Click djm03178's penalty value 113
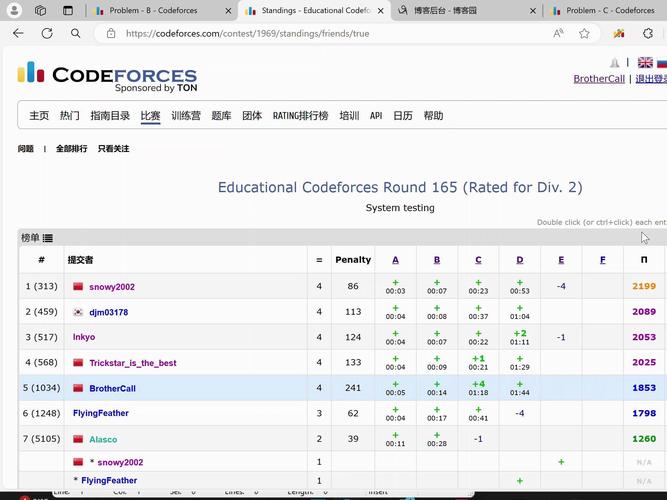This screenshot has height=500, width=667. pyautogui.click(x=353, y=311)
